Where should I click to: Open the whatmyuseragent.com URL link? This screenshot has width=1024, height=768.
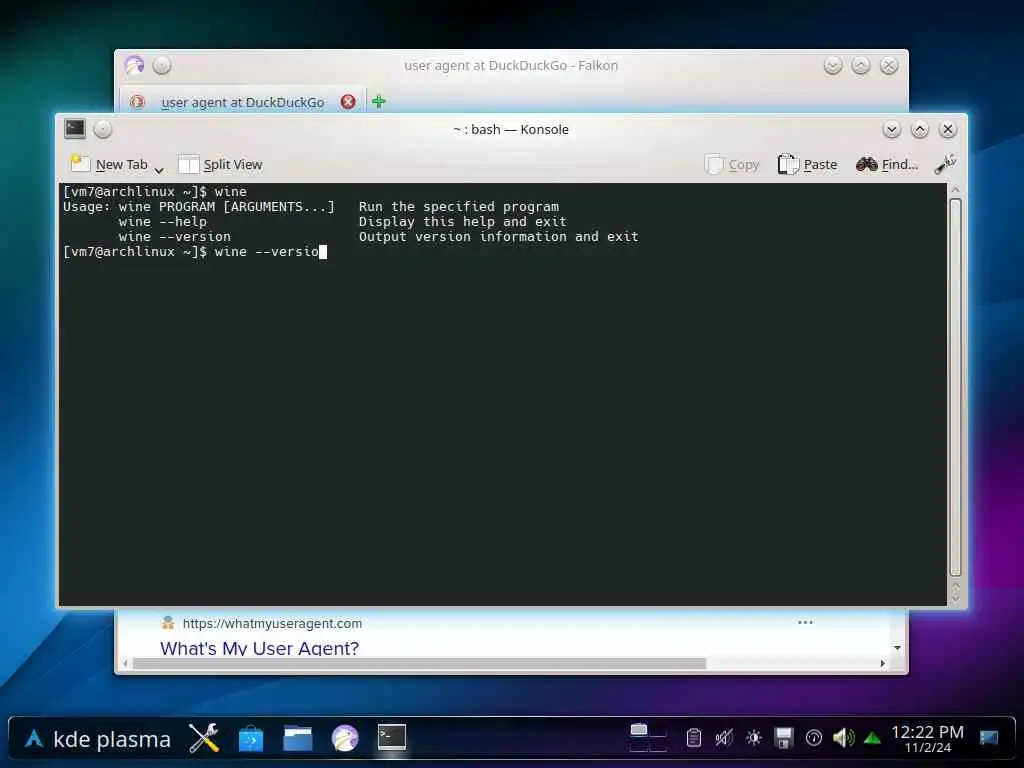point(272,623)
